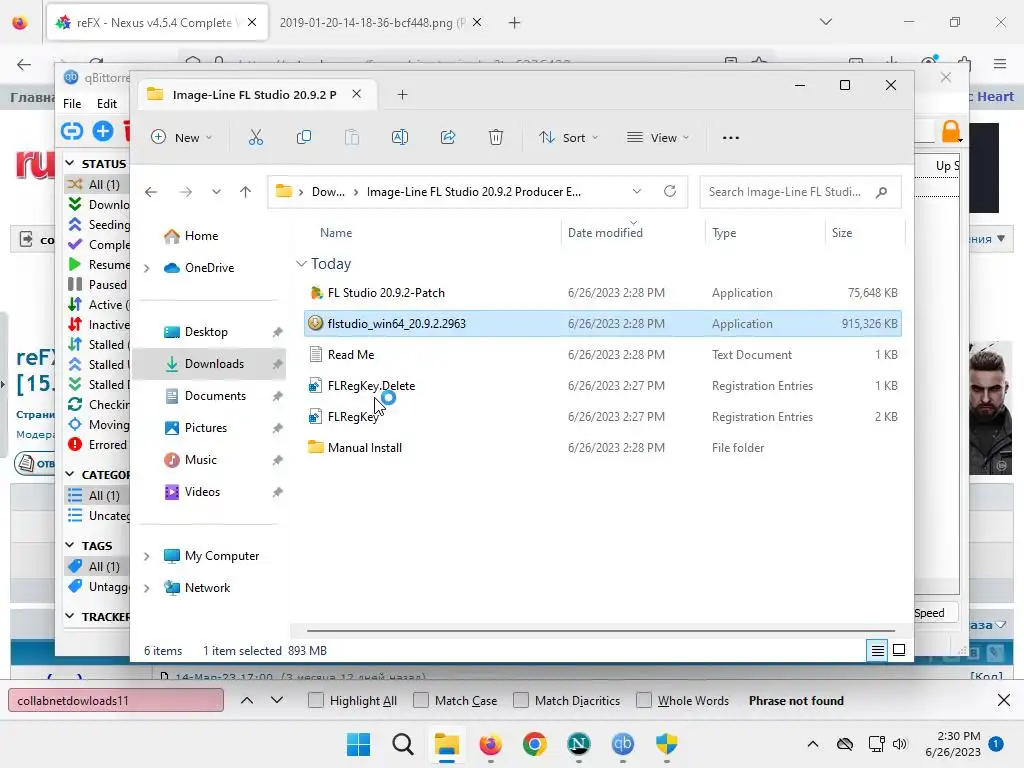Click File Explorer taskbar icon
This screenshot has width=1024, height=768.
coord(447,744)
